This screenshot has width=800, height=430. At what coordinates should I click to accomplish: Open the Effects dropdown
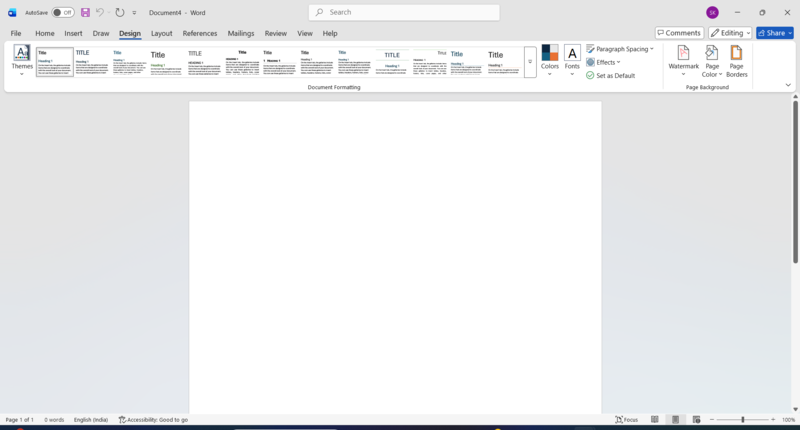(604, 62)
